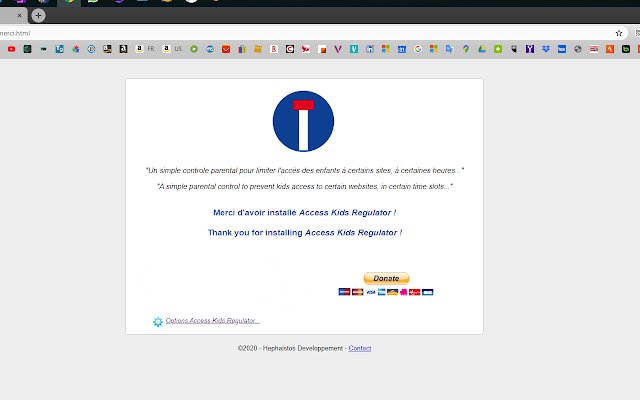Open the Amazon FR bookmark

pos(145,49)
